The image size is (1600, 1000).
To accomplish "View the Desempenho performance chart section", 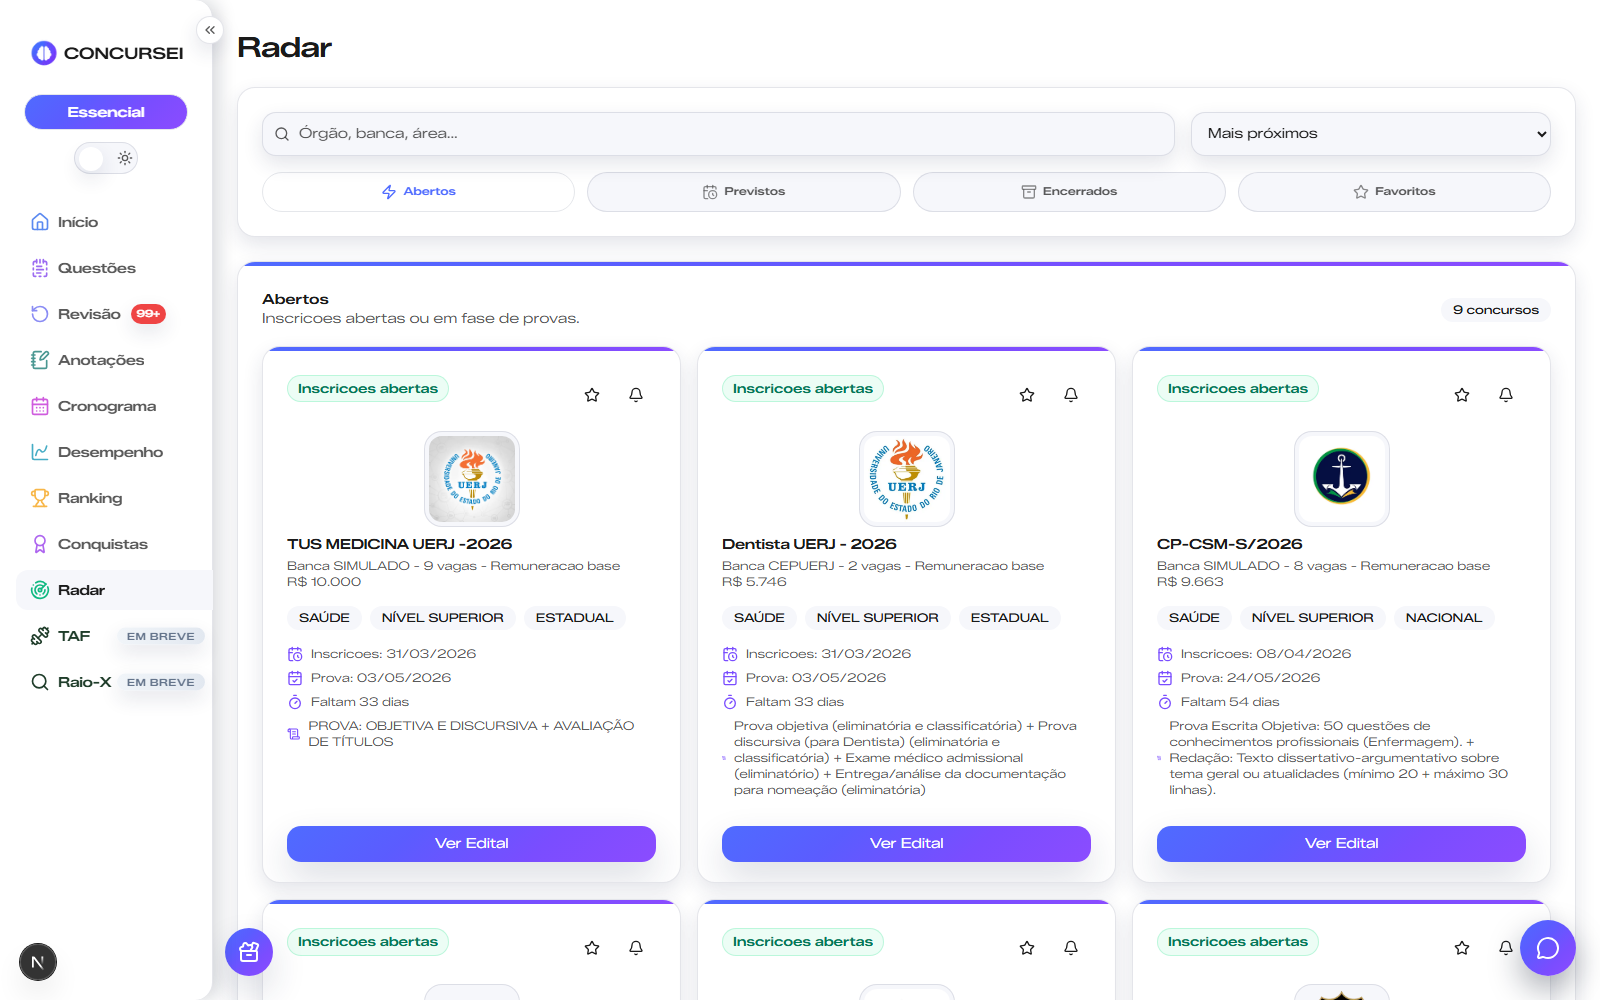I will (109, 451).
